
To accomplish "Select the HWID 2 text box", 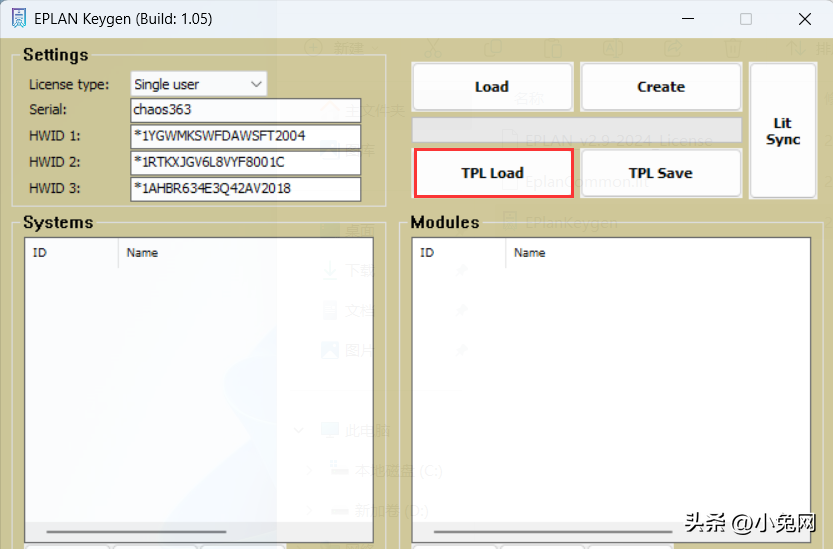I will 245,162.
